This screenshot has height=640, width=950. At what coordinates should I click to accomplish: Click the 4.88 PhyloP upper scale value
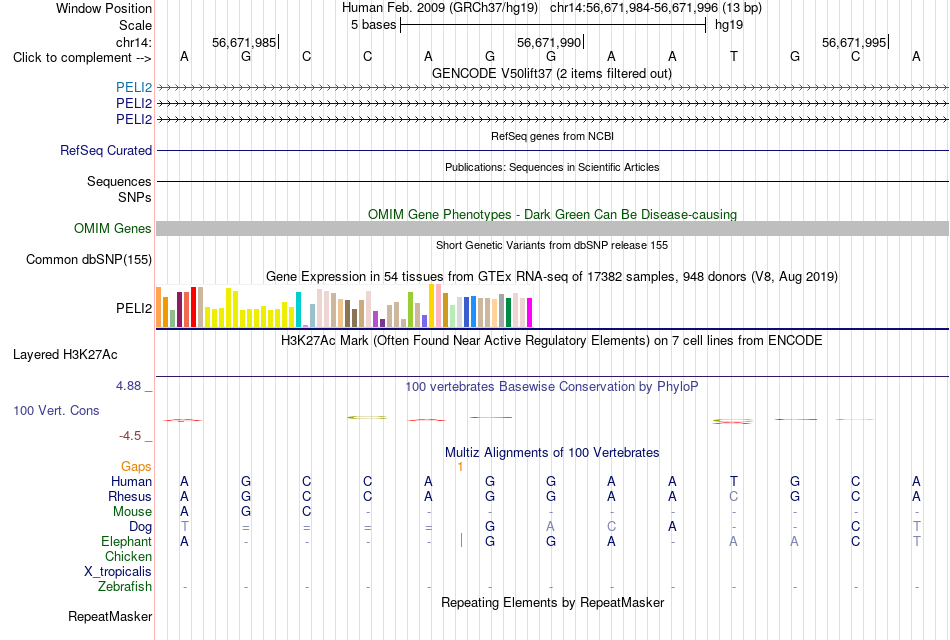click(128, 386)
